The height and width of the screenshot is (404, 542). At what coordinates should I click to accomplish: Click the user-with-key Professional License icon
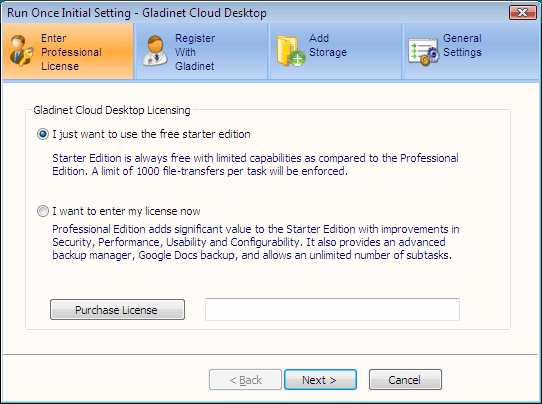tap(21, 51)
